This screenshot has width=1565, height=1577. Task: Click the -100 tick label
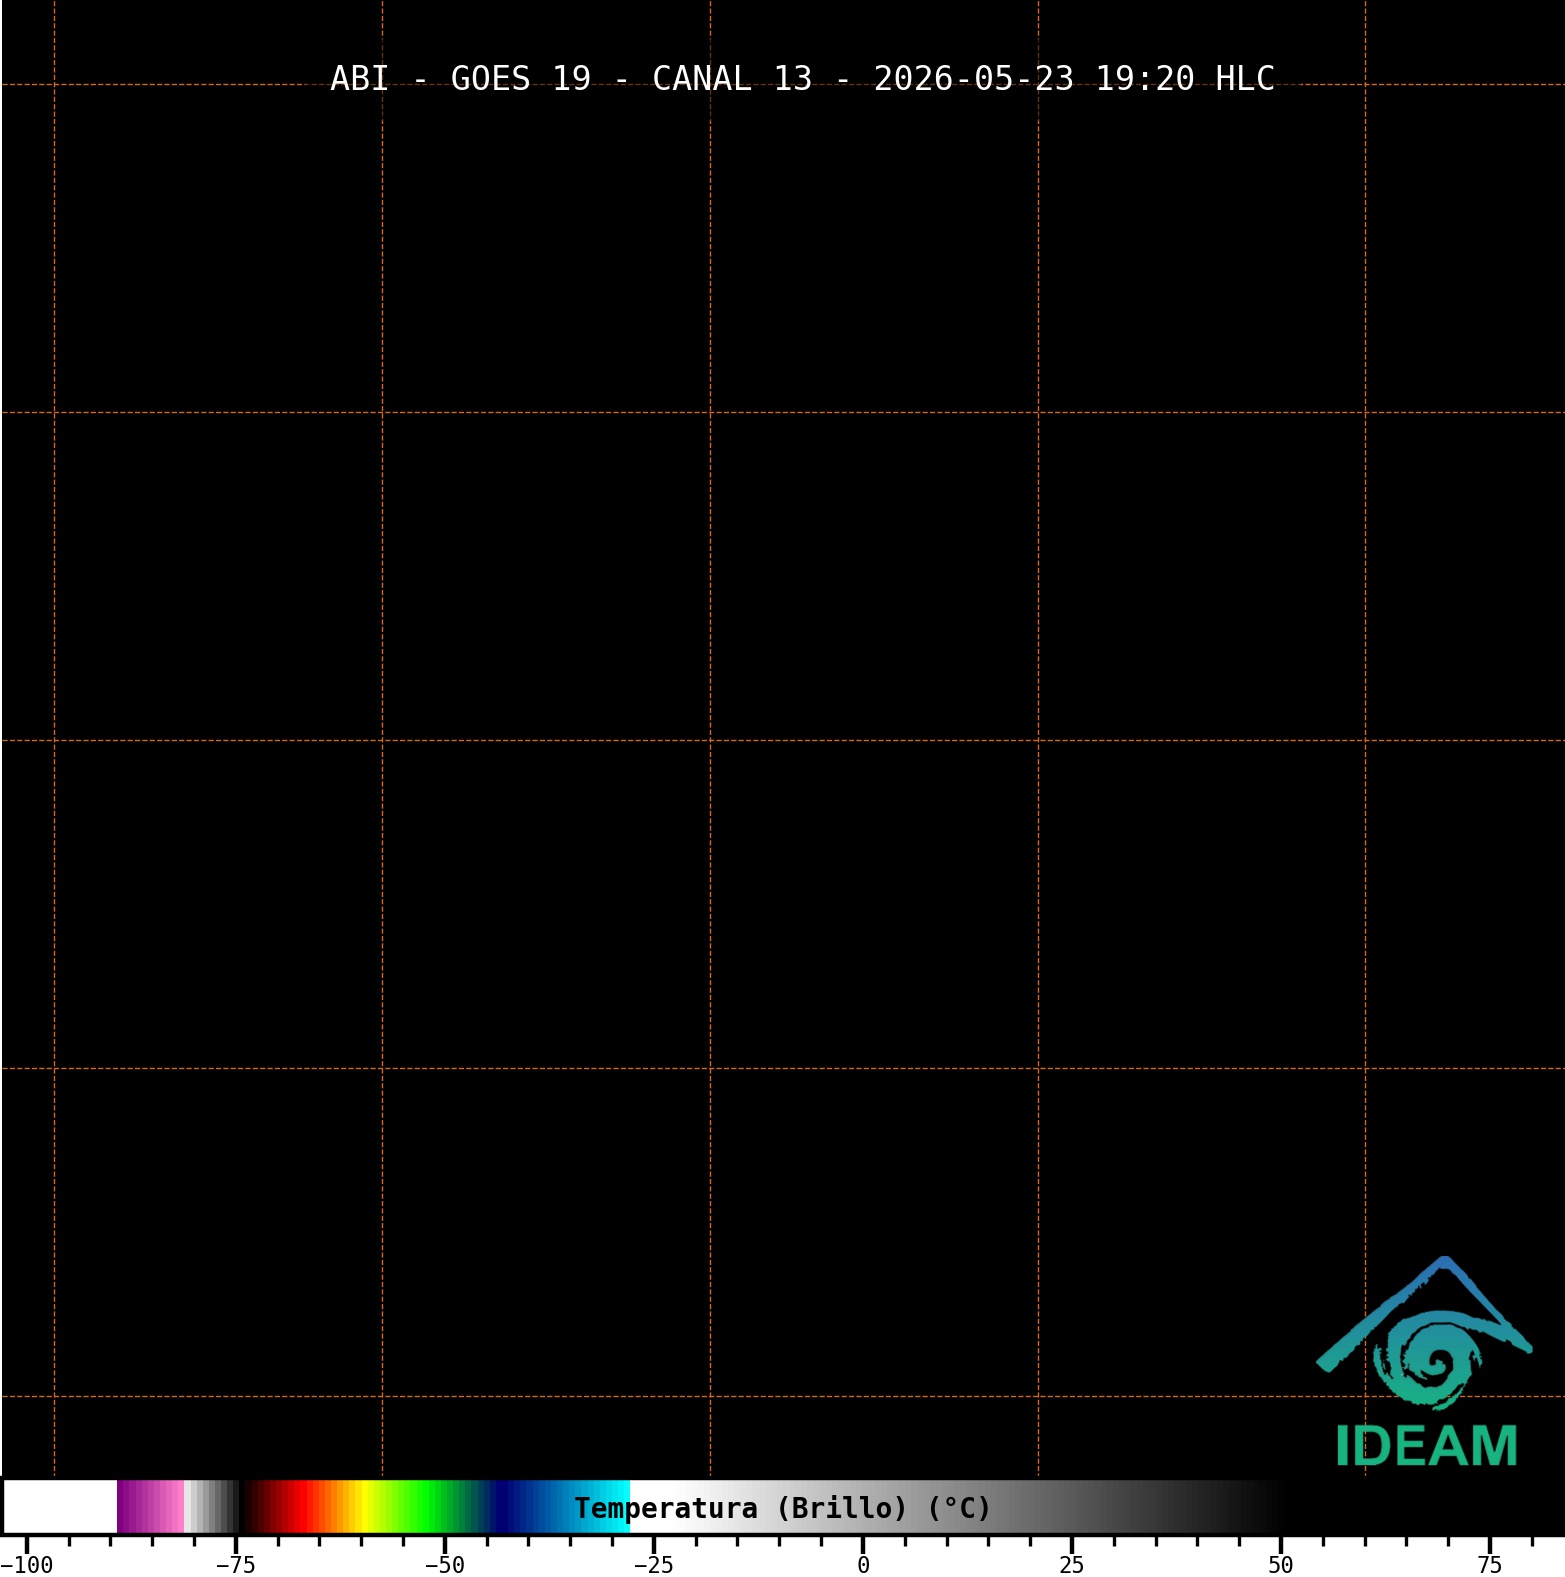point(27,1565)
